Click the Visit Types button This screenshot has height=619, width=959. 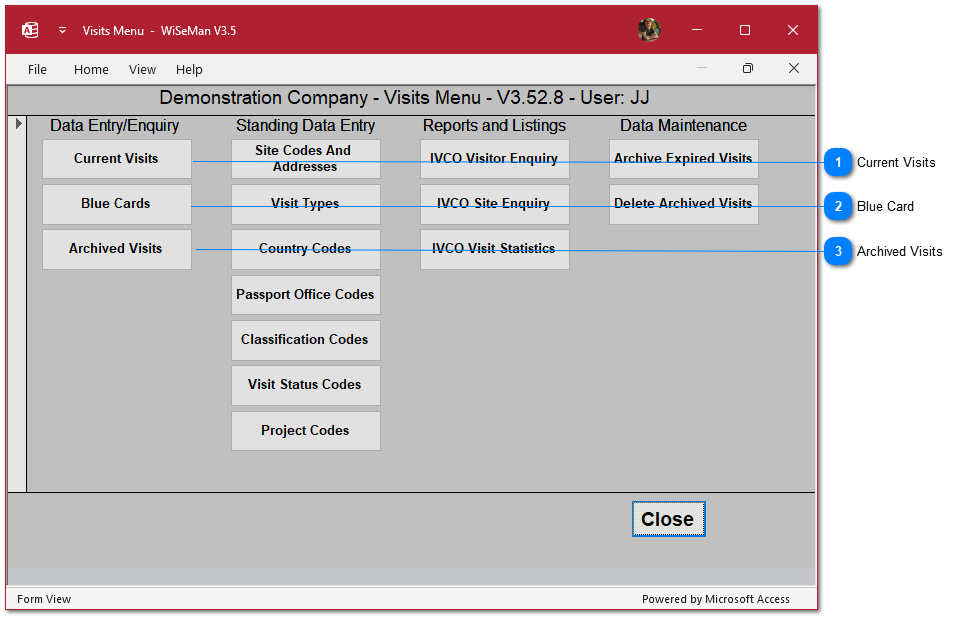305,204
